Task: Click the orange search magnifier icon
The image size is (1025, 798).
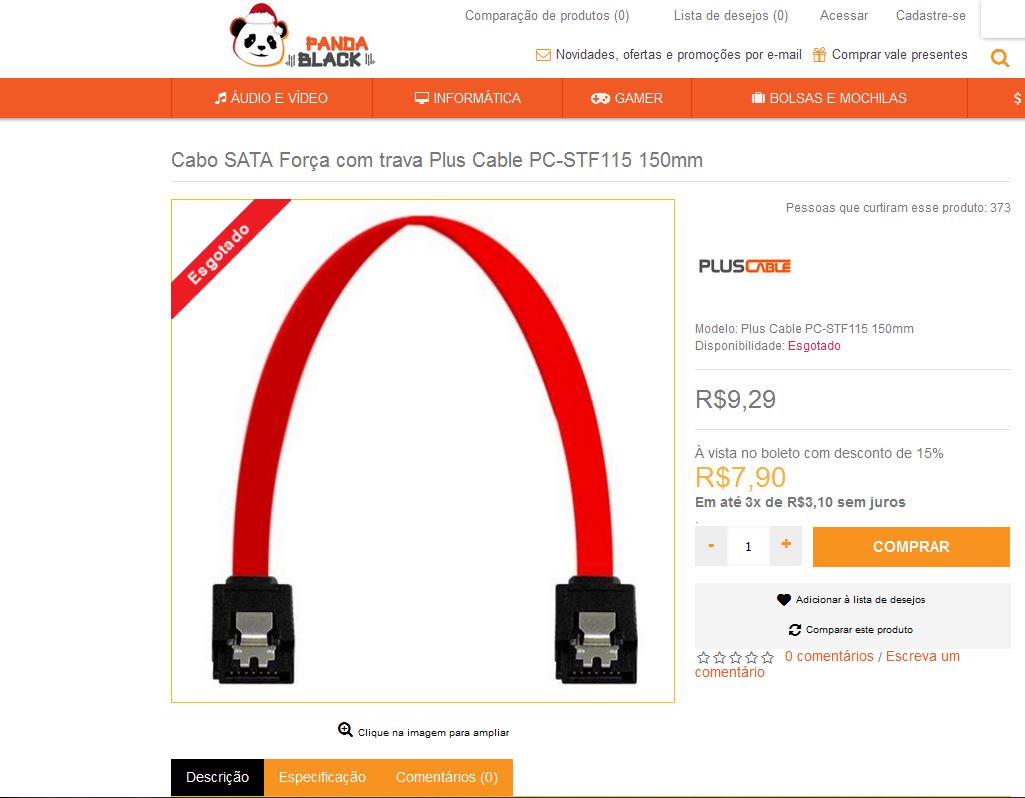Action: (x=1000, y=58)
